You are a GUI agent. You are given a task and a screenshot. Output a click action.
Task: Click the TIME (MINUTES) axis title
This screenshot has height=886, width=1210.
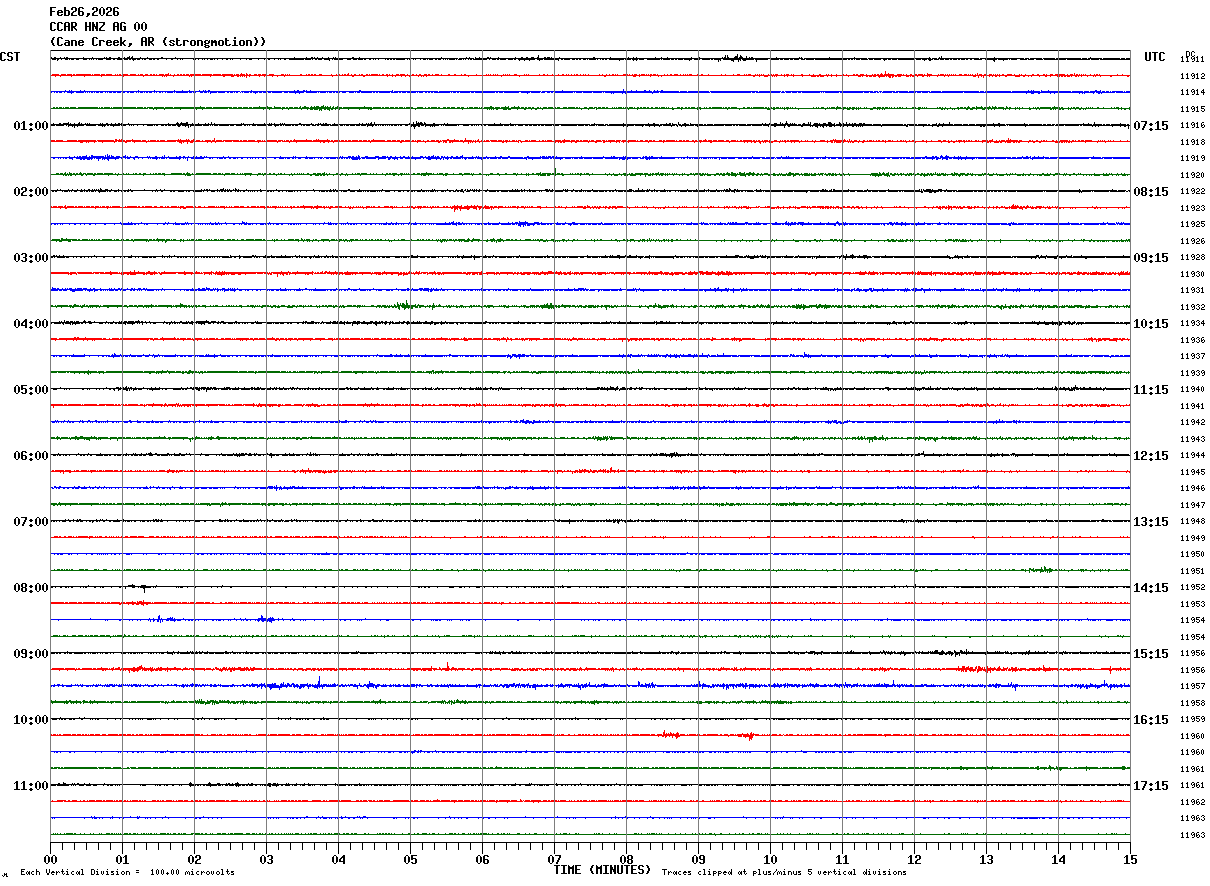[602, 870]
